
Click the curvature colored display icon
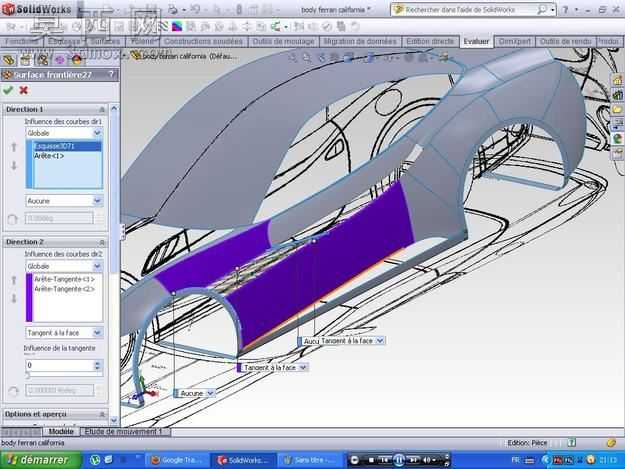point(177,26)
